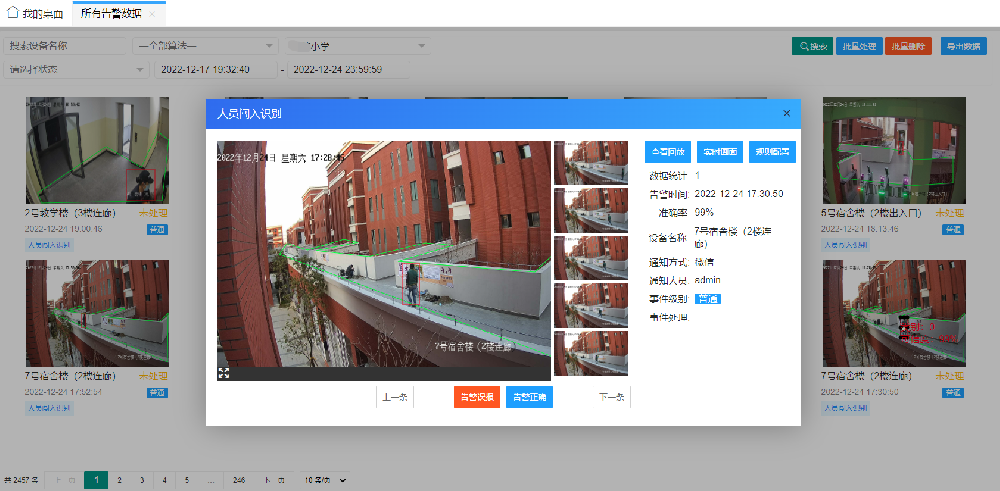
Task: Click the pagination ellipsis to skip pages
Action: 211,480
